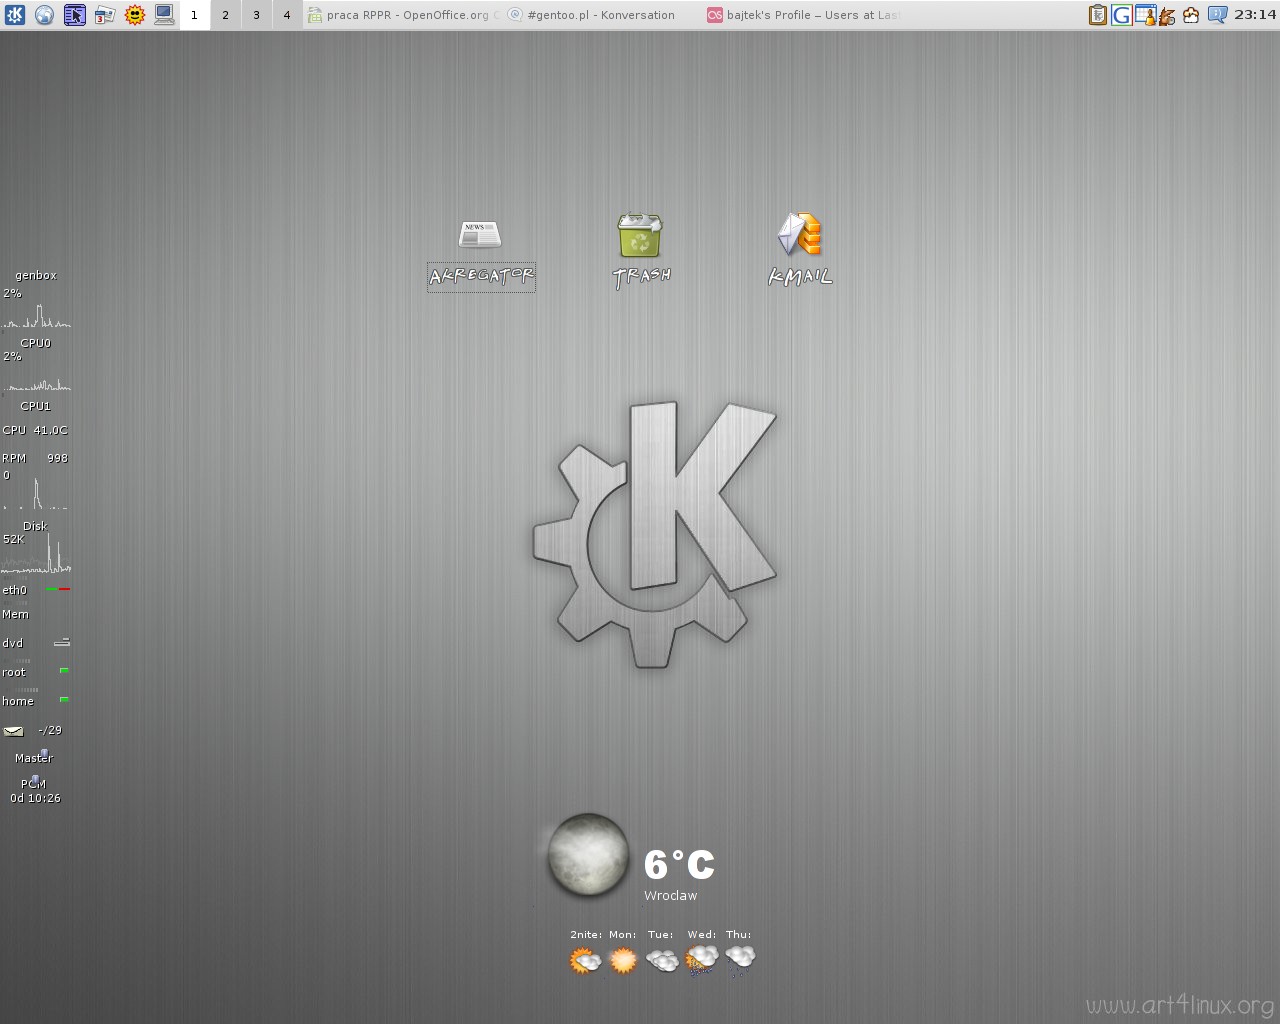Click the 2nite forecast icon
This screenshot has width=1280, height=1024.
click(585, 961)
